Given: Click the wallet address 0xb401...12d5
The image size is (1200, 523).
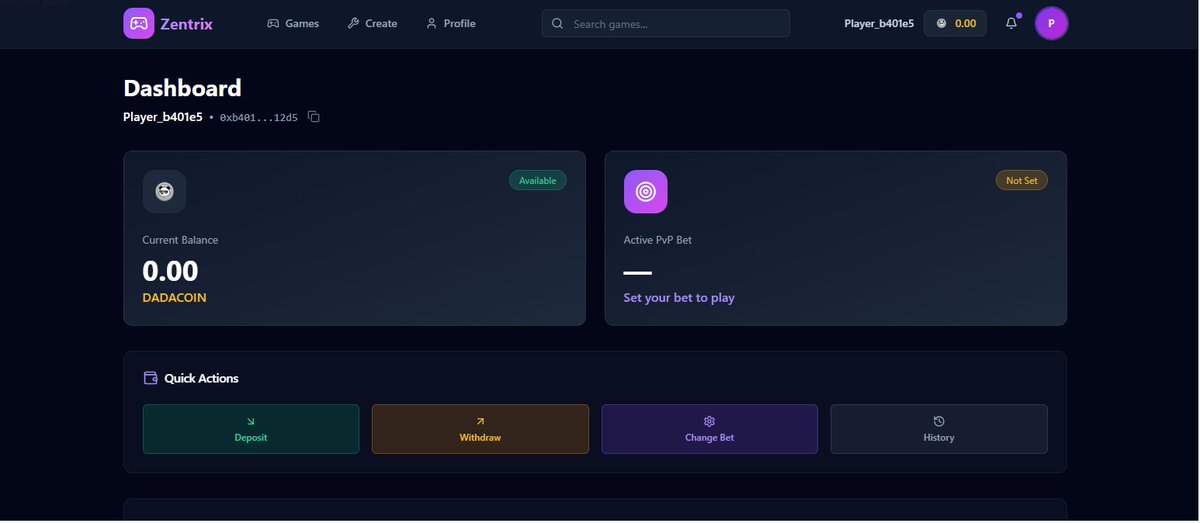Looking at the screenshot, I should (259, 118).
